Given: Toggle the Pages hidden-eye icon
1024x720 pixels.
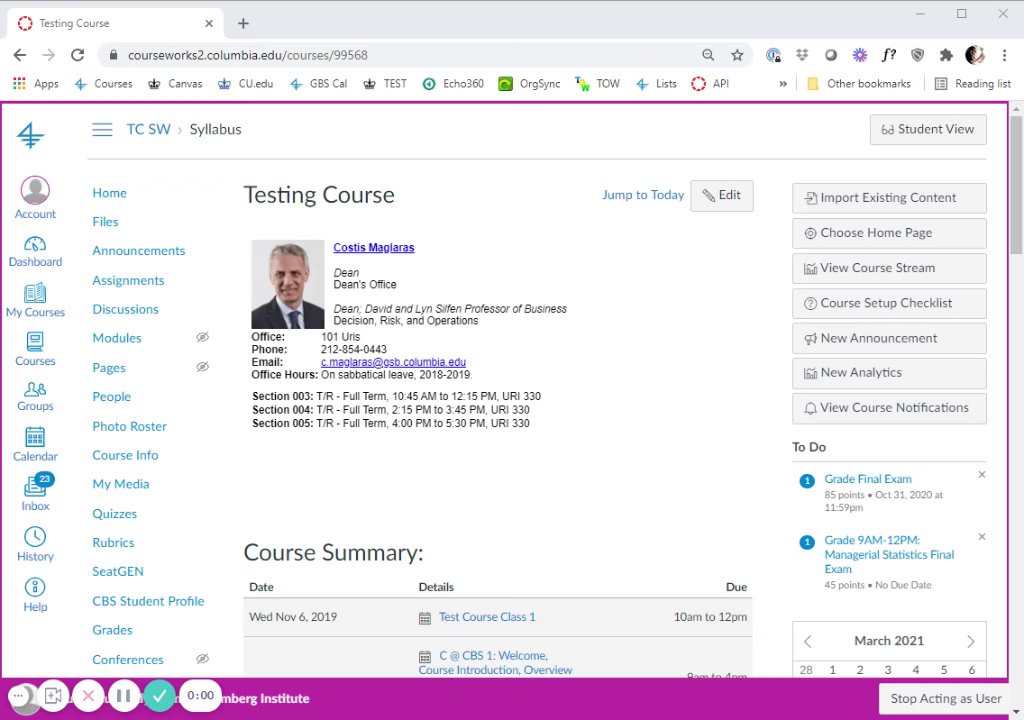Looking at the screenshot, I should coord(202,367).
